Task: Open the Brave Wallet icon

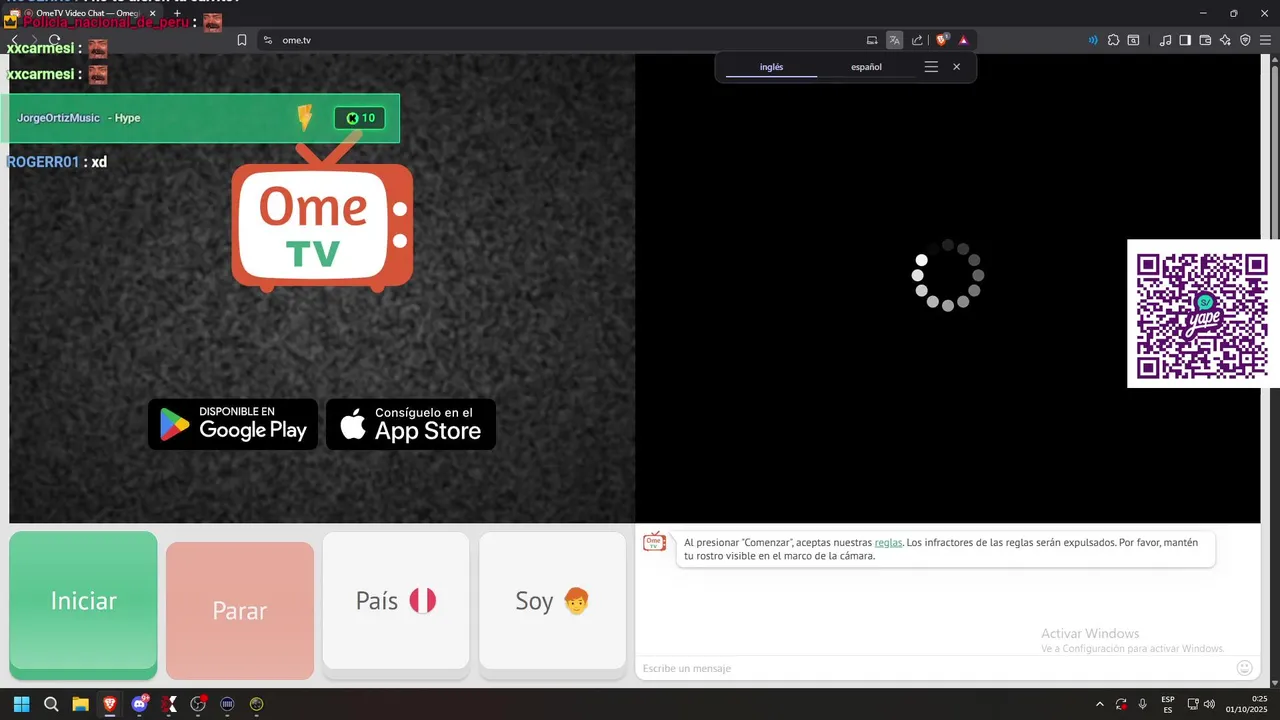Action: (1205, 40)
